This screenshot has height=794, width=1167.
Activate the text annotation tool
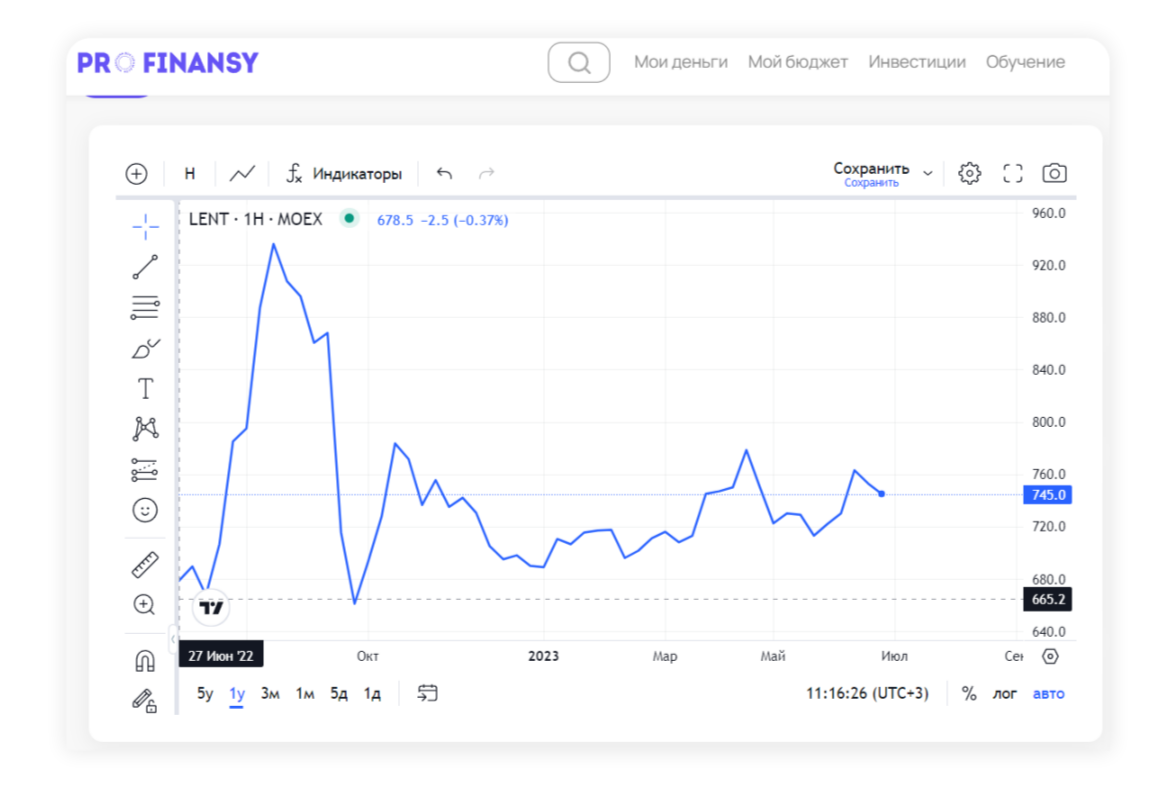[x=145, y=388]
